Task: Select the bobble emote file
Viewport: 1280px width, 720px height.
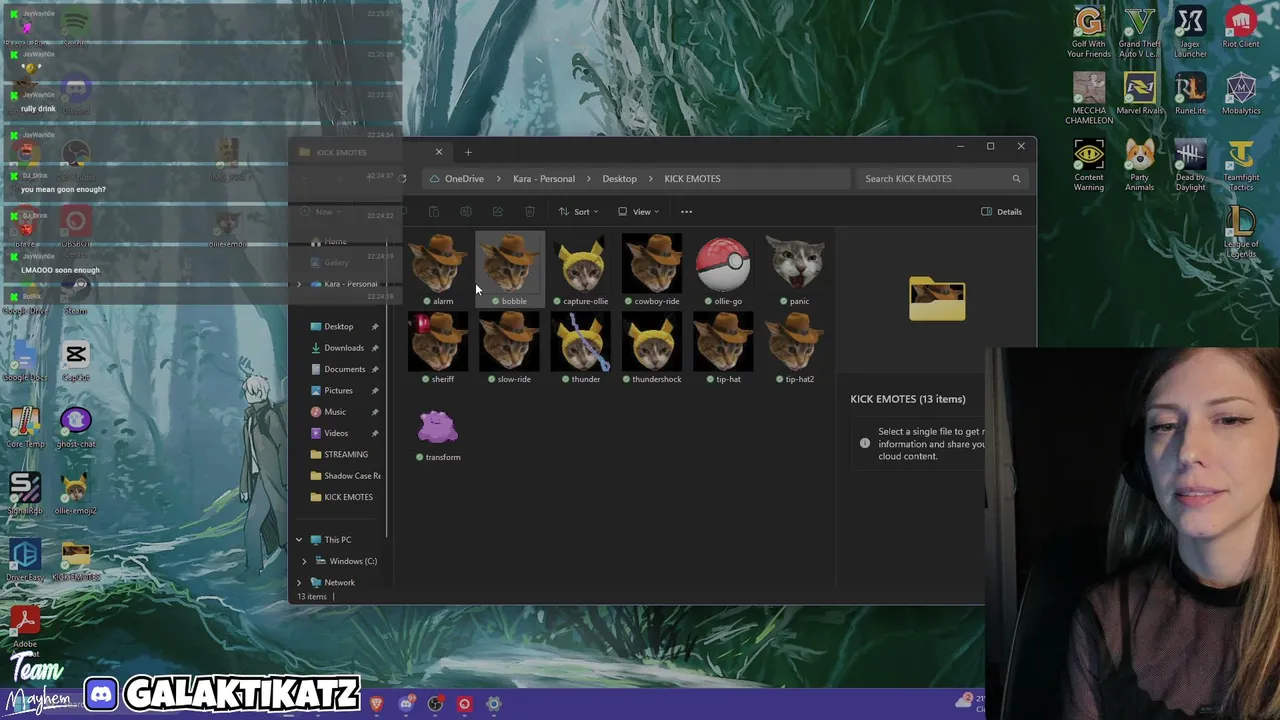Action: tap(510, 270)
